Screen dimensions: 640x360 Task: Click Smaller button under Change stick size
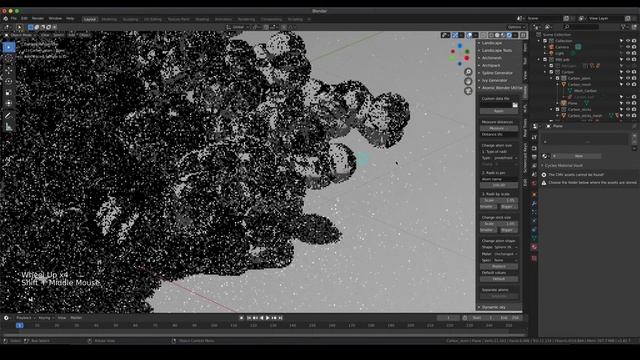489,230
